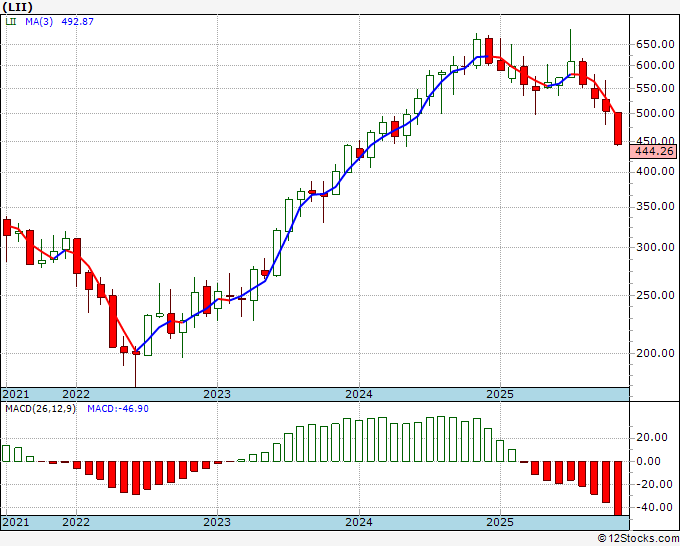
Task: Click the last red MACD histogram bar
Action: click(x=618, y=488)
